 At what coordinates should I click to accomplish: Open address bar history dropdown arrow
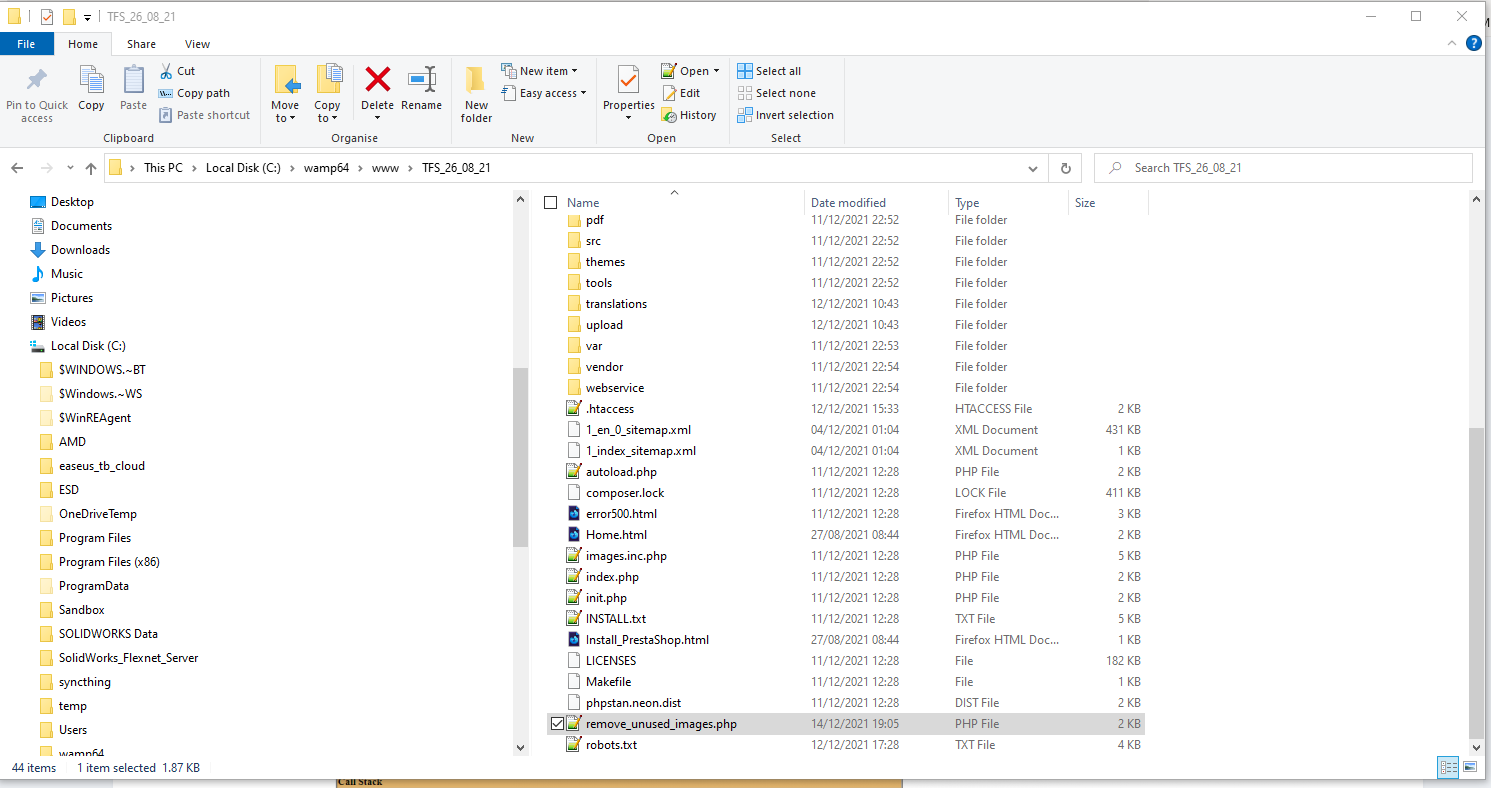pyautogui.click(x=1033, y=168)
